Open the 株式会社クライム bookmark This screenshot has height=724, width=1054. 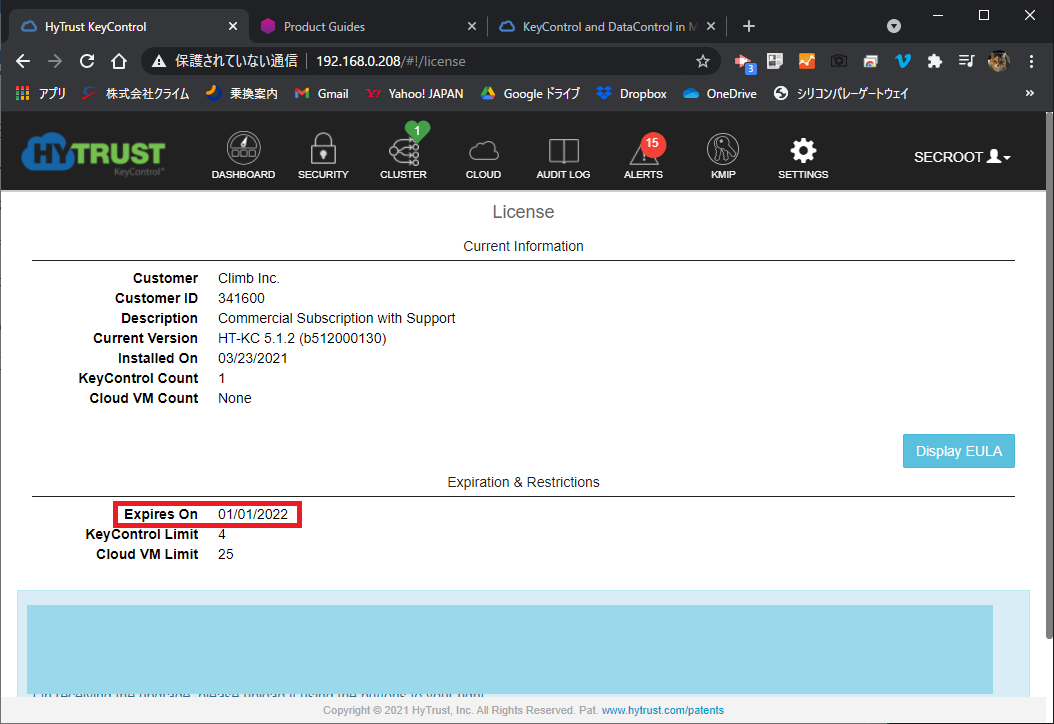click(136, 93)
